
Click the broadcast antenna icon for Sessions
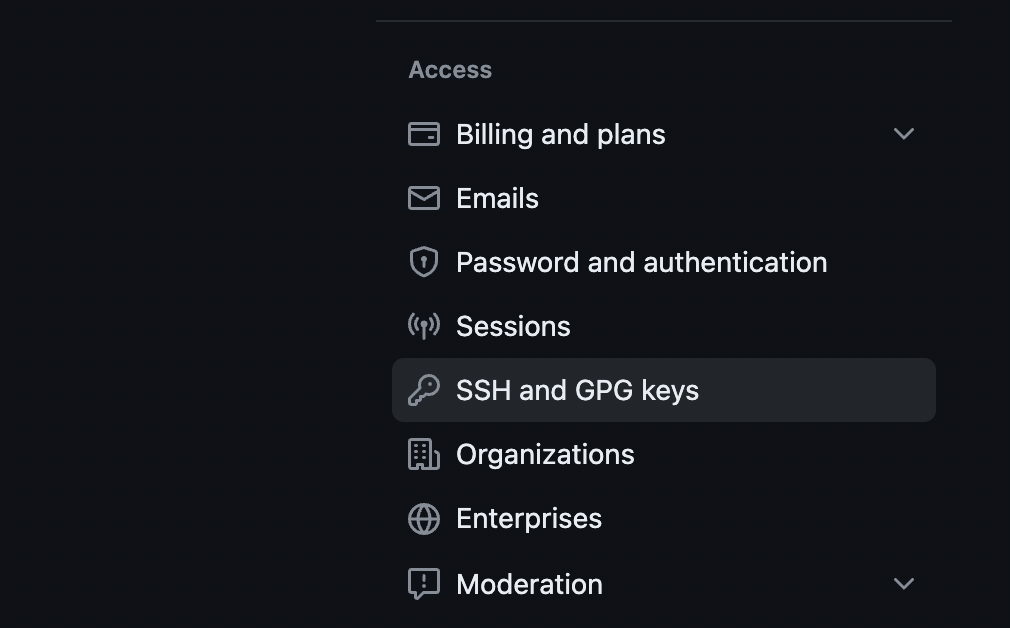pos(424,326)
